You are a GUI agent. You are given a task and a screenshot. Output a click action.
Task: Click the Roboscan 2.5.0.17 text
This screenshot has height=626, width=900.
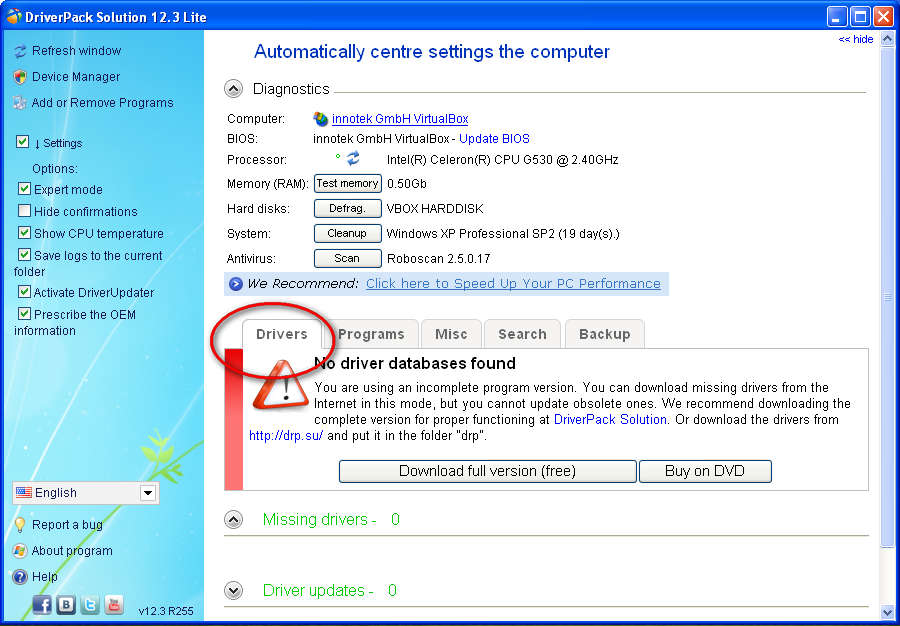pos(439,259)
